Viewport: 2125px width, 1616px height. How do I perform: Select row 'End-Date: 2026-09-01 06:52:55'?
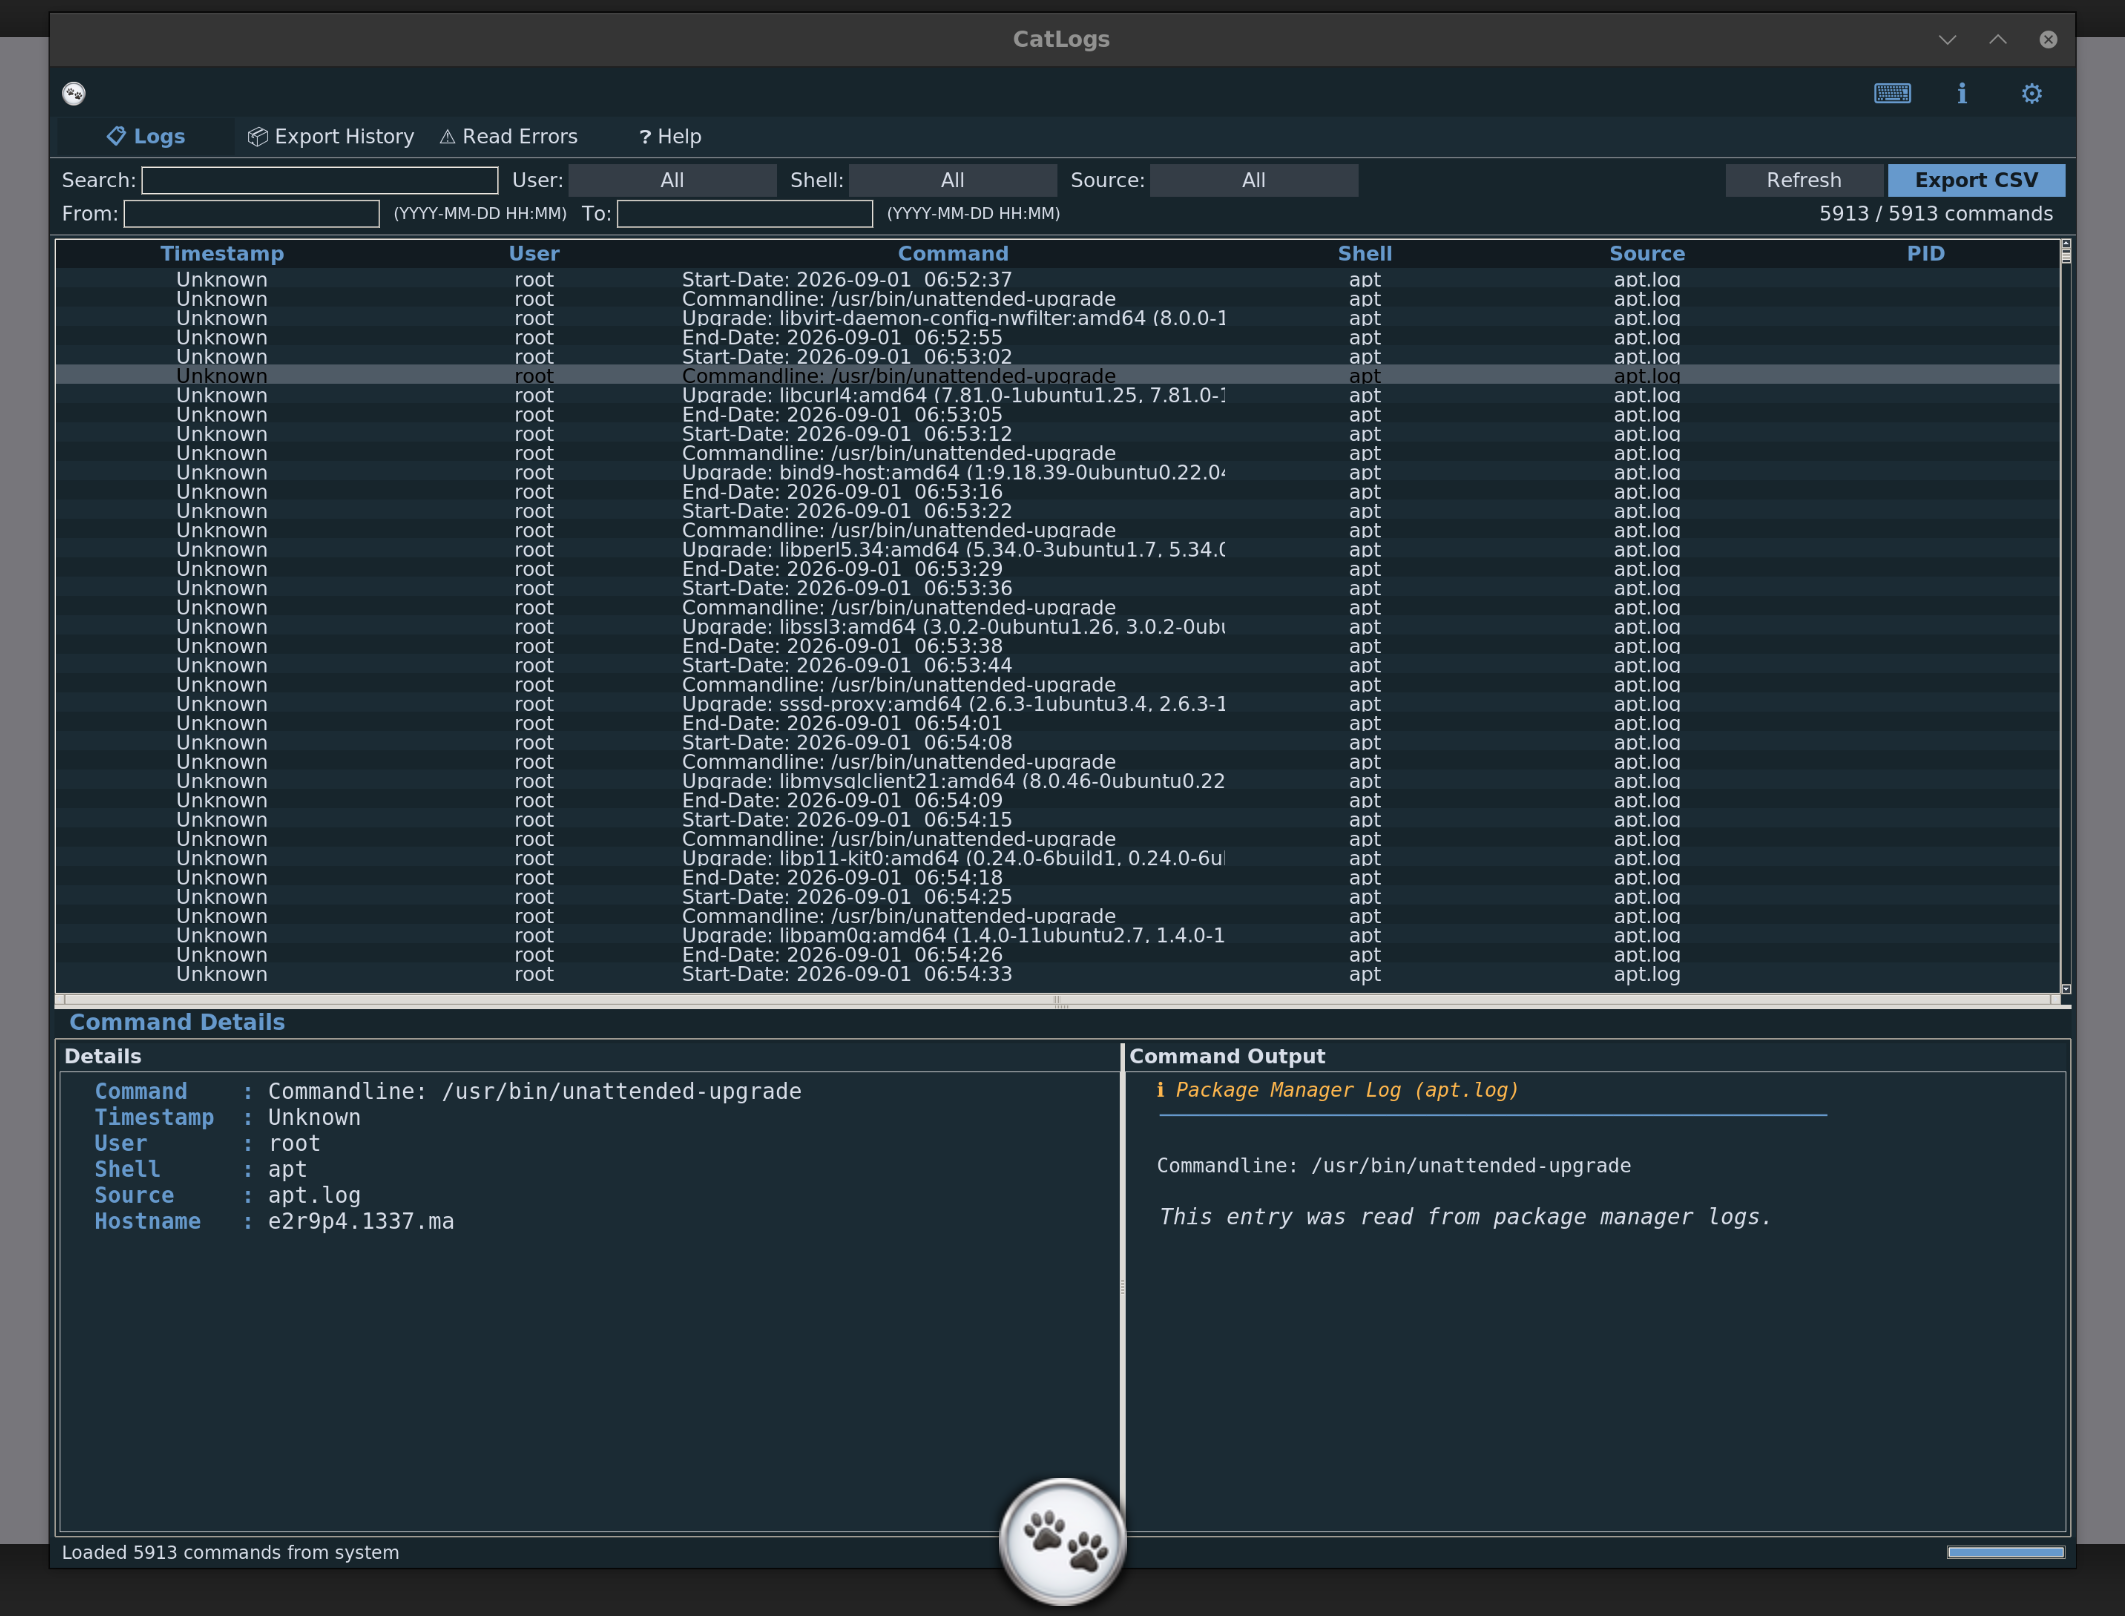1057,338
